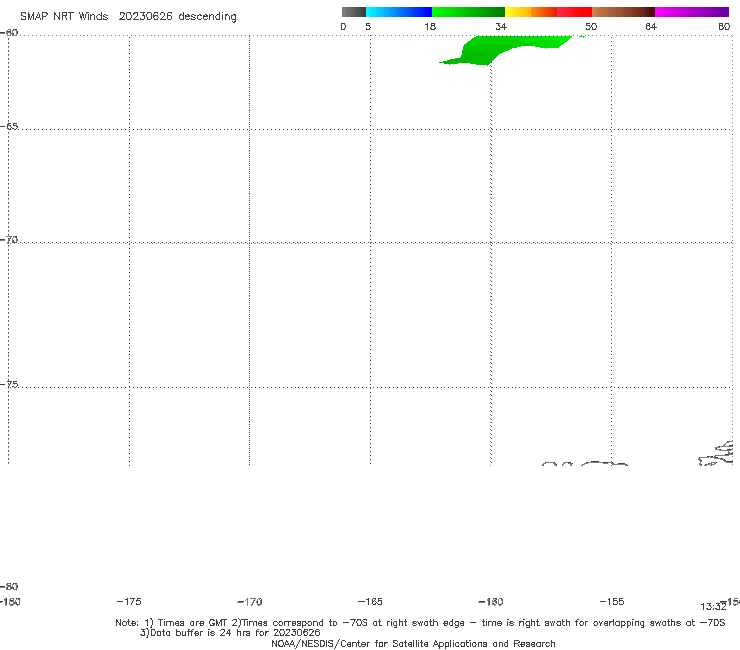Click the longitude label -175
This screenshot has height=650, width=740.
click(129, 601)
